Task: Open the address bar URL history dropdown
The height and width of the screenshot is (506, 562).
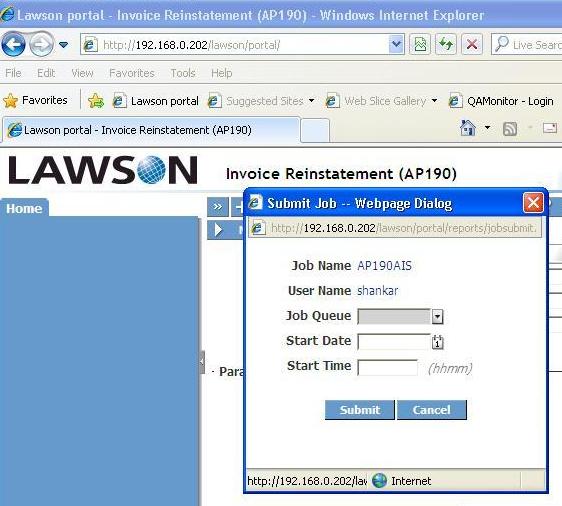Action: click(x=396, y=44)
